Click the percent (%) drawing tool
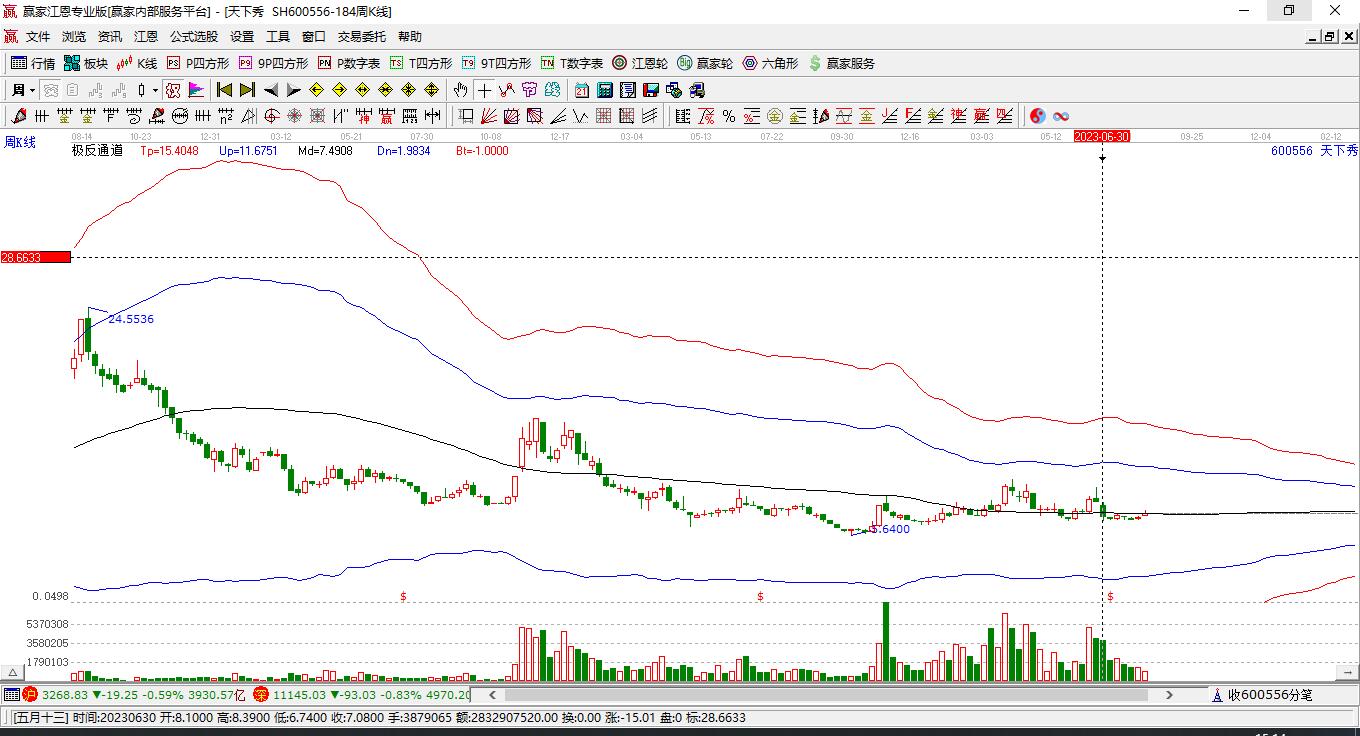 [729, 116]
